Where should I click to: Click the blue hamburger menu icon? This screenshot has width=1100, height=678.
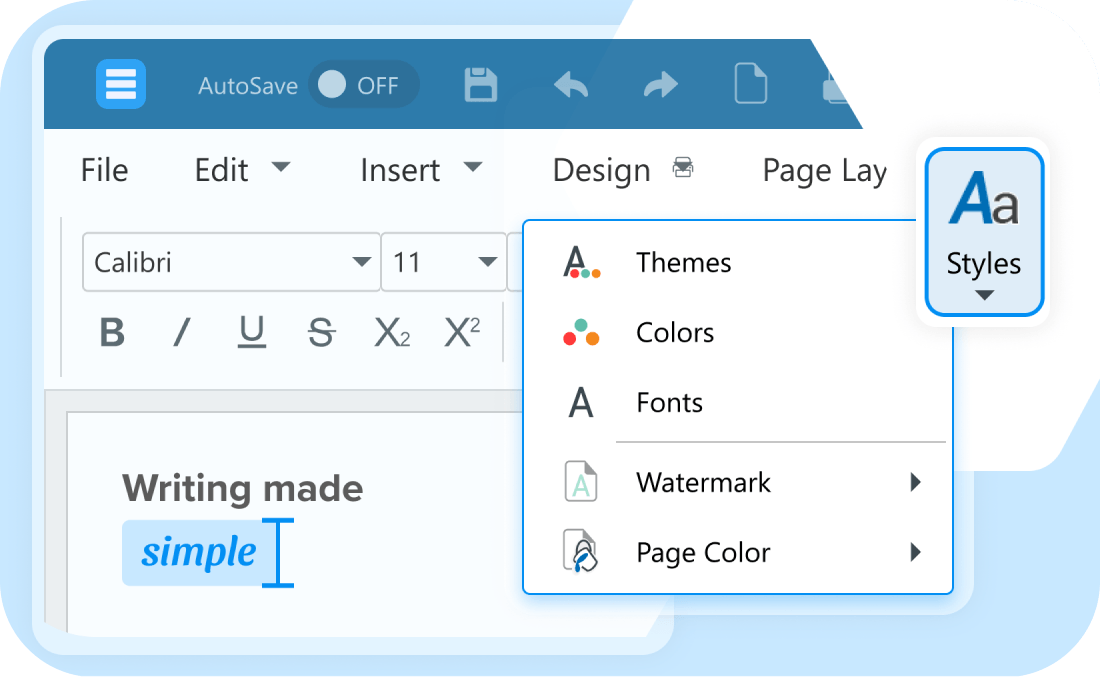[121, 84]
